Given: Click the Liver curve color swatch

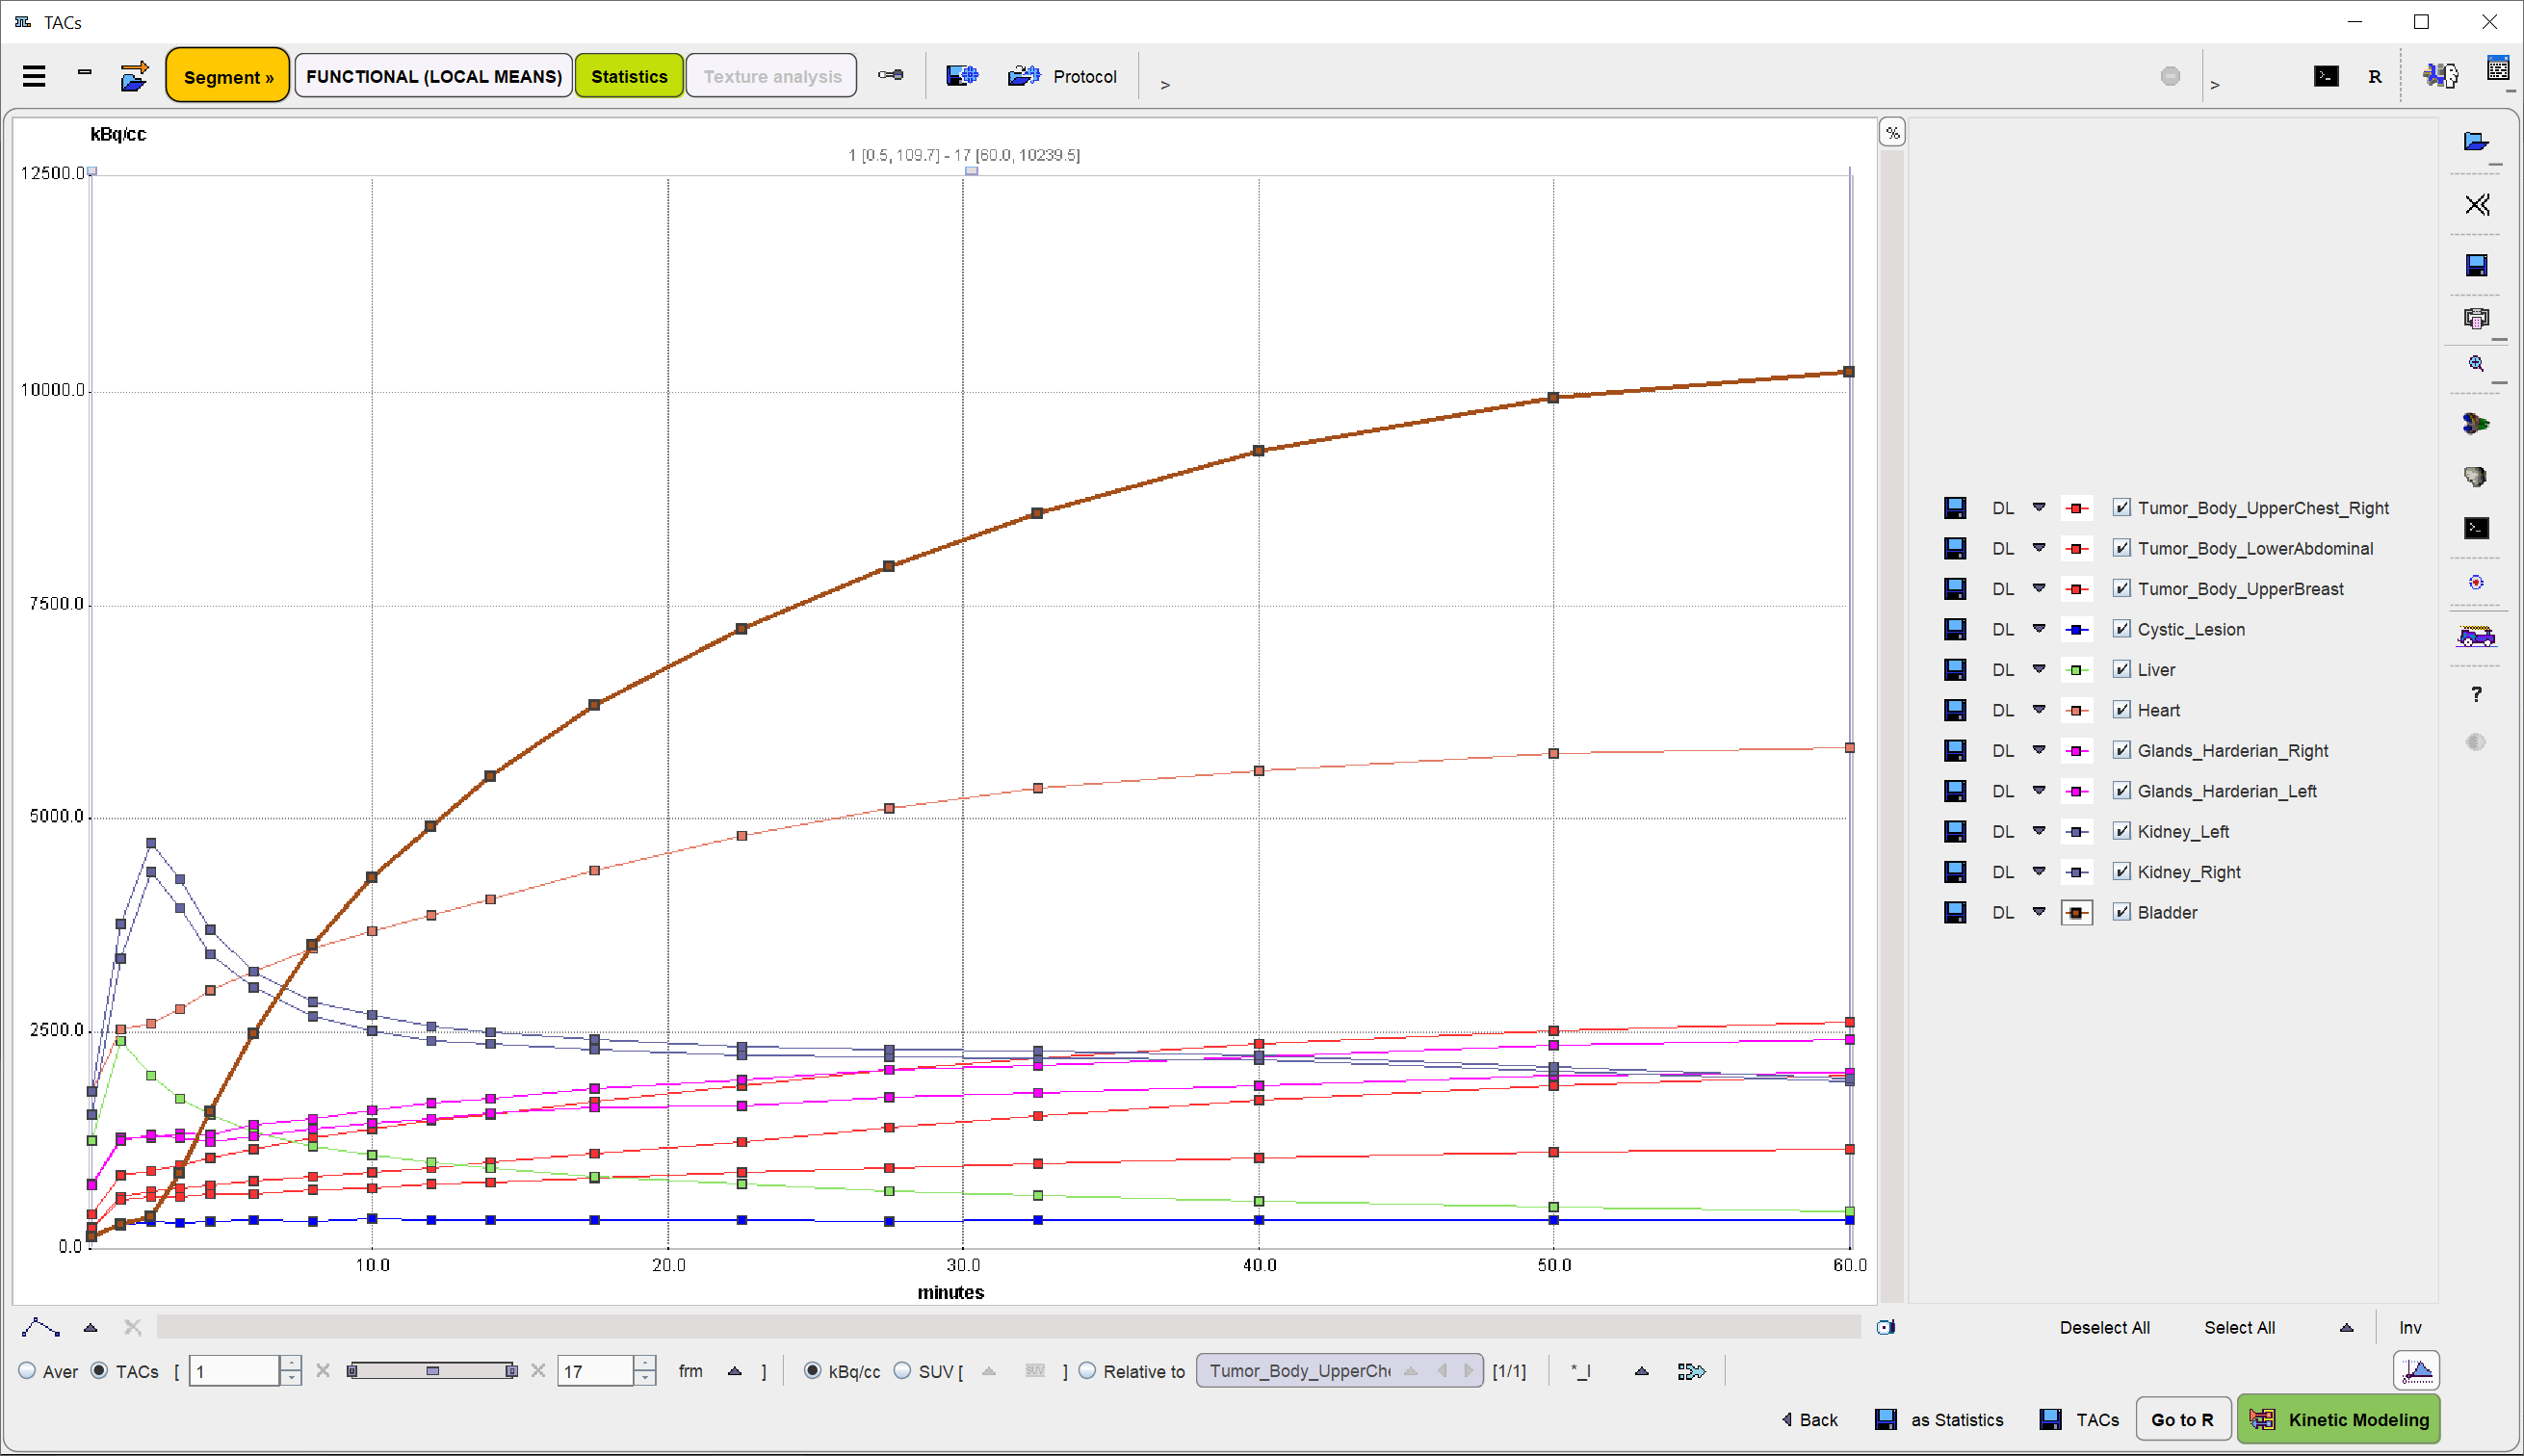Looking at the screenshot, I should 2077,670.
